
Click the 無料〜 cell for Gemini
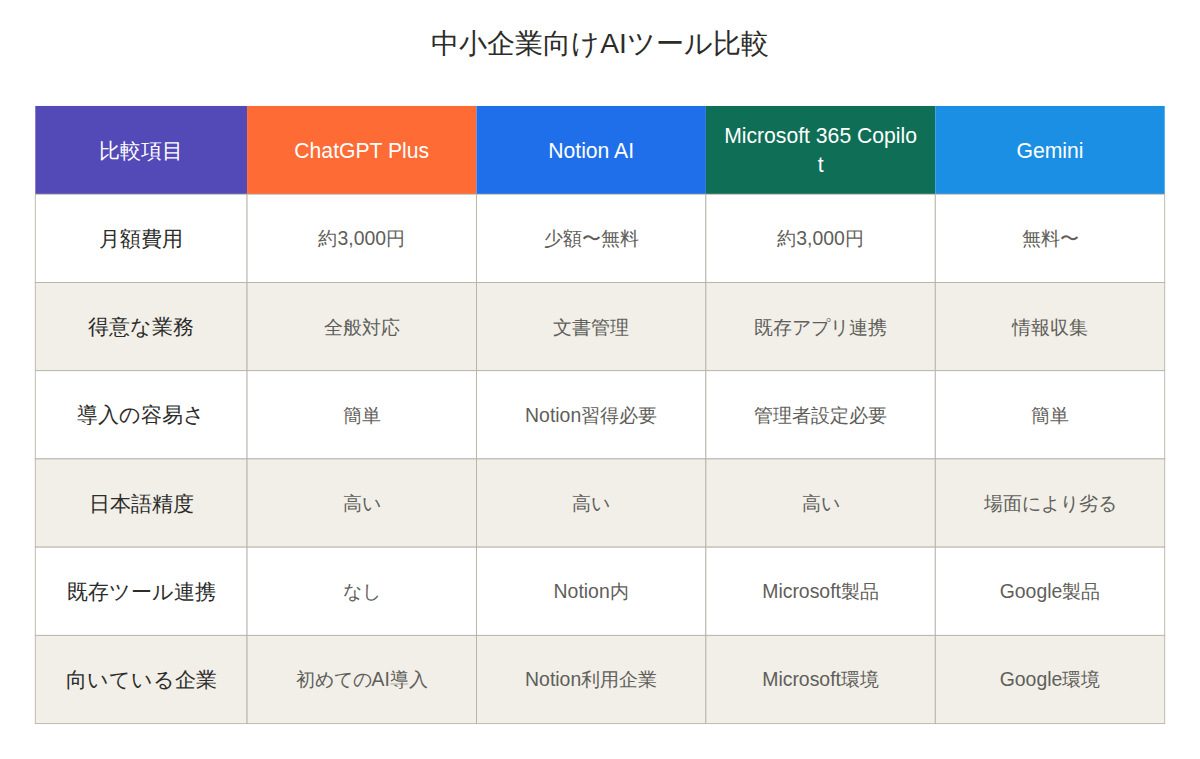tap(1050, 239)
